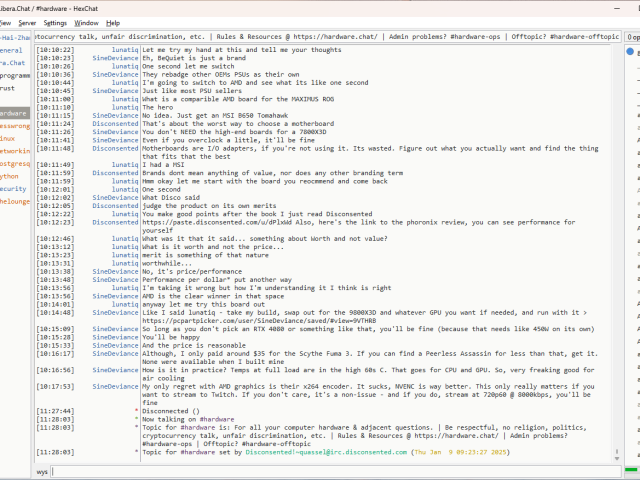The height and width of the screenshot is (480, 640).
Task: Open the networking channel
Action: click(x=14, y=150)
